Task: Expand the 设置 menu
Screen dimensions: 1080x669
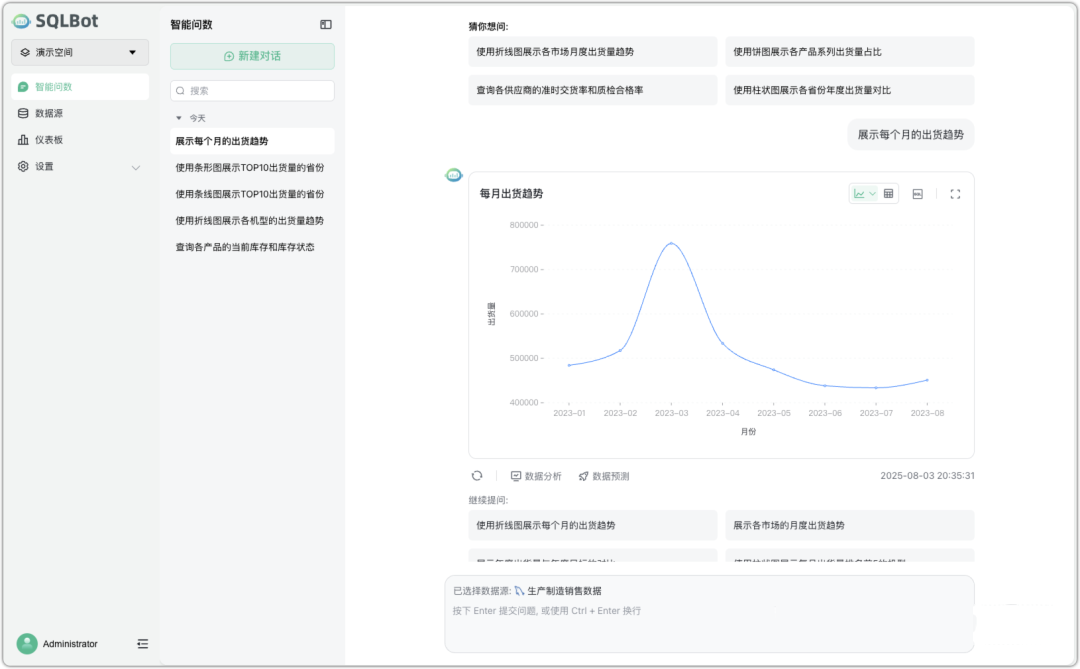Action: coord(80,167)
